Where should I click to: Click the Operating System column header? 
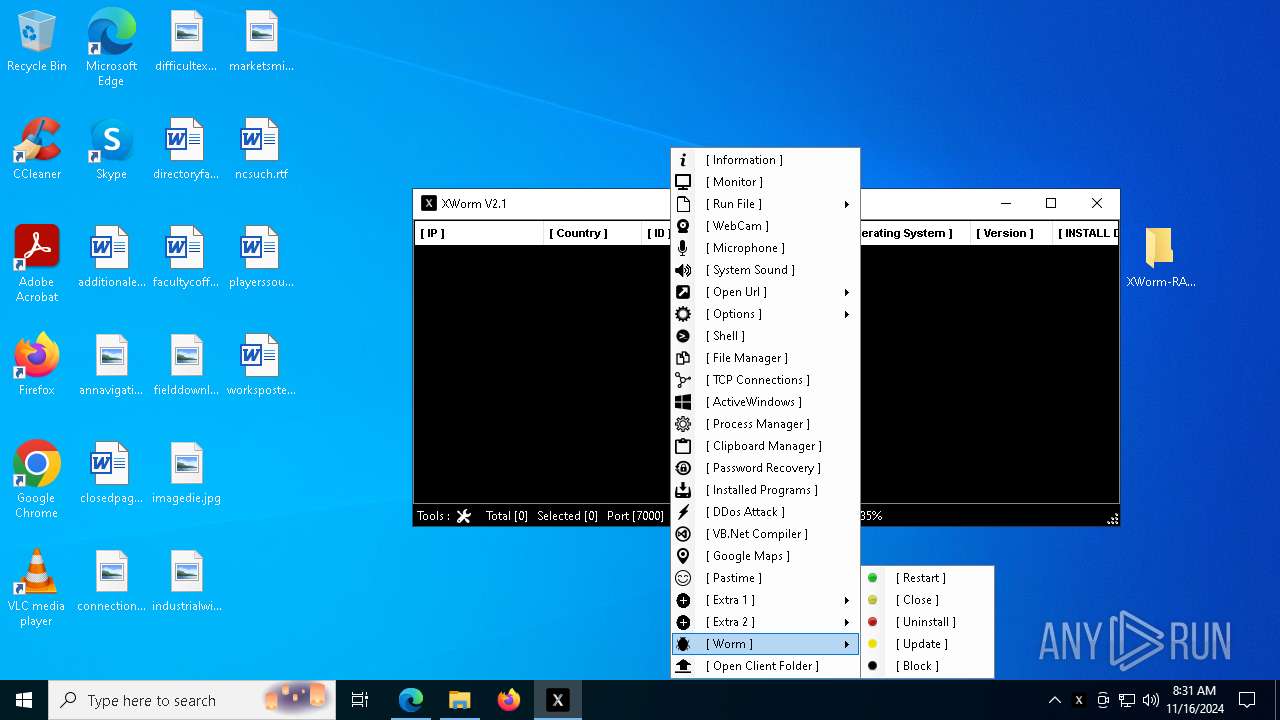(x=914, y=233)
